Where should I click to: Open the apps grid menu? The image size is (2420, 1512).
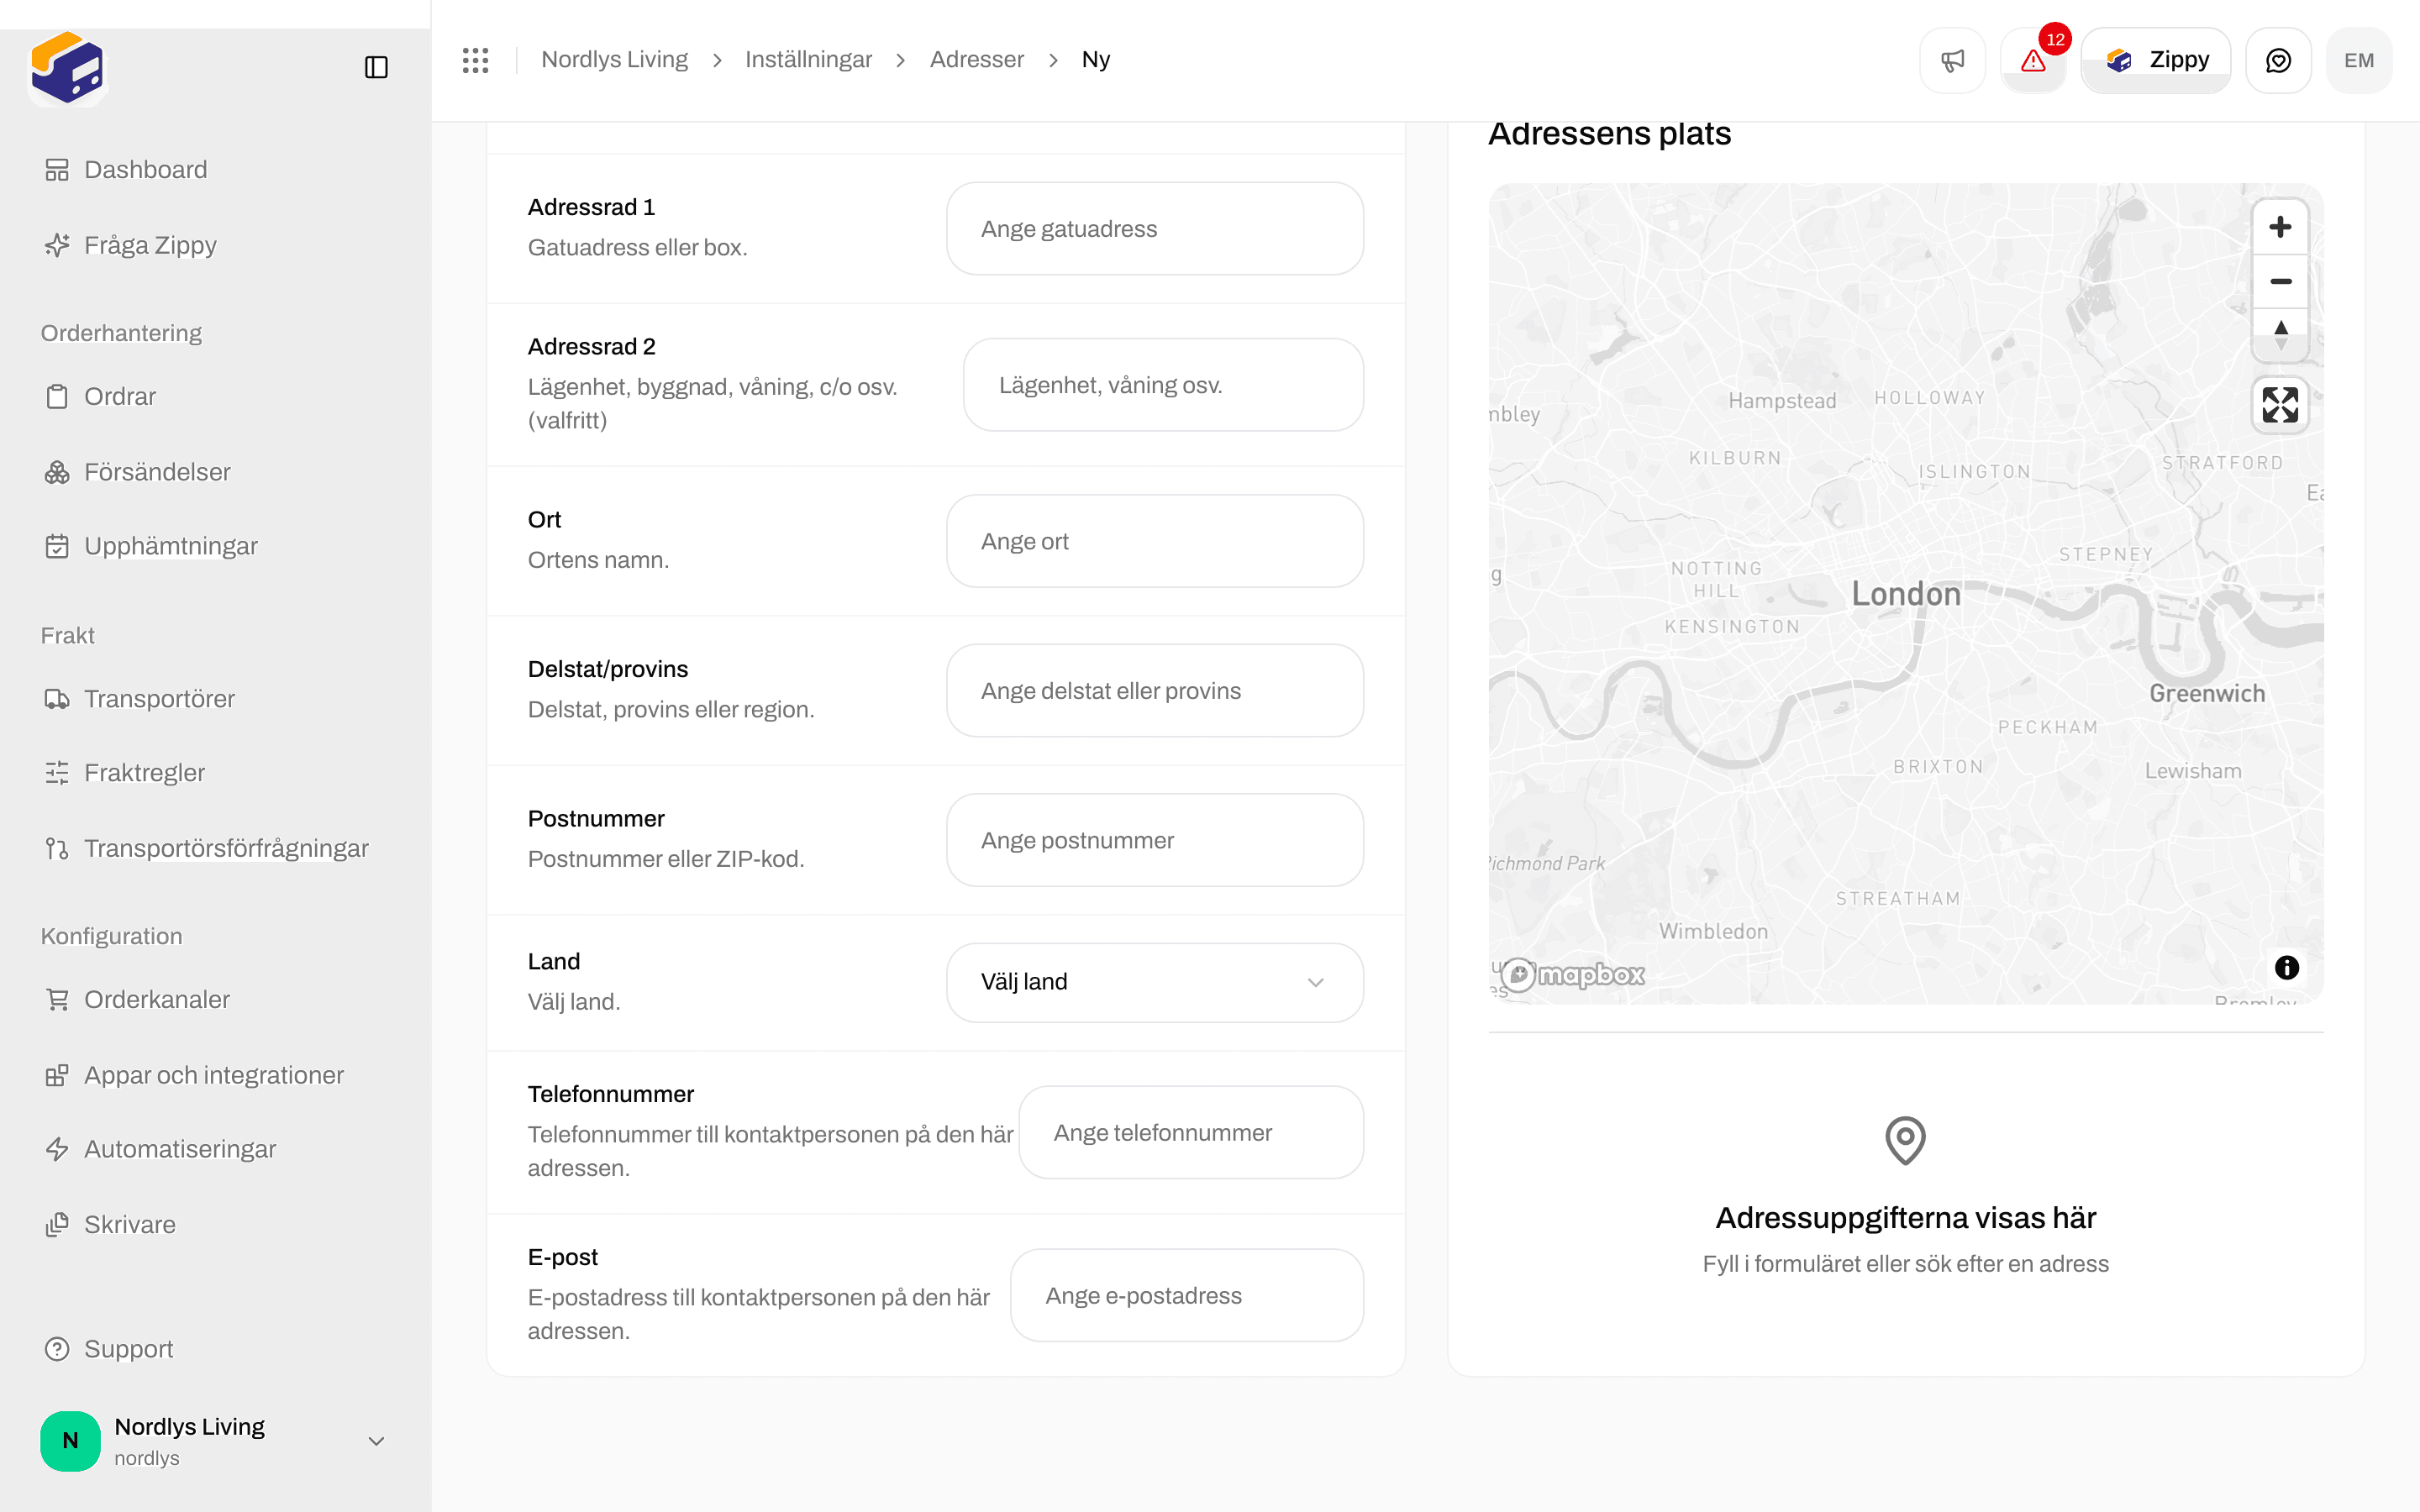475,60
